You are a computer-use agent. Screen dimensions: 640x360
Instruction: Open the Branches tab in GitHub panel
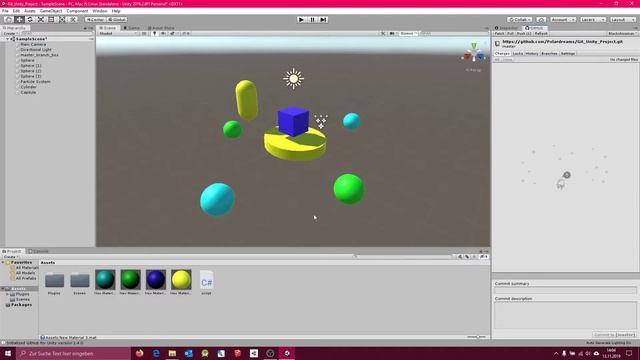click(549, 53)
